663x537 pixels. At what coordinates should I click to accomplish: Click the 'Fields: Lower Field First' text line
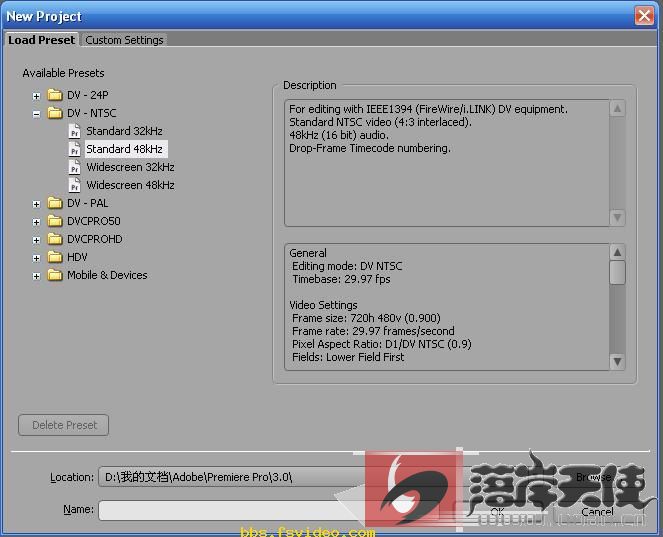click(348, 357)
